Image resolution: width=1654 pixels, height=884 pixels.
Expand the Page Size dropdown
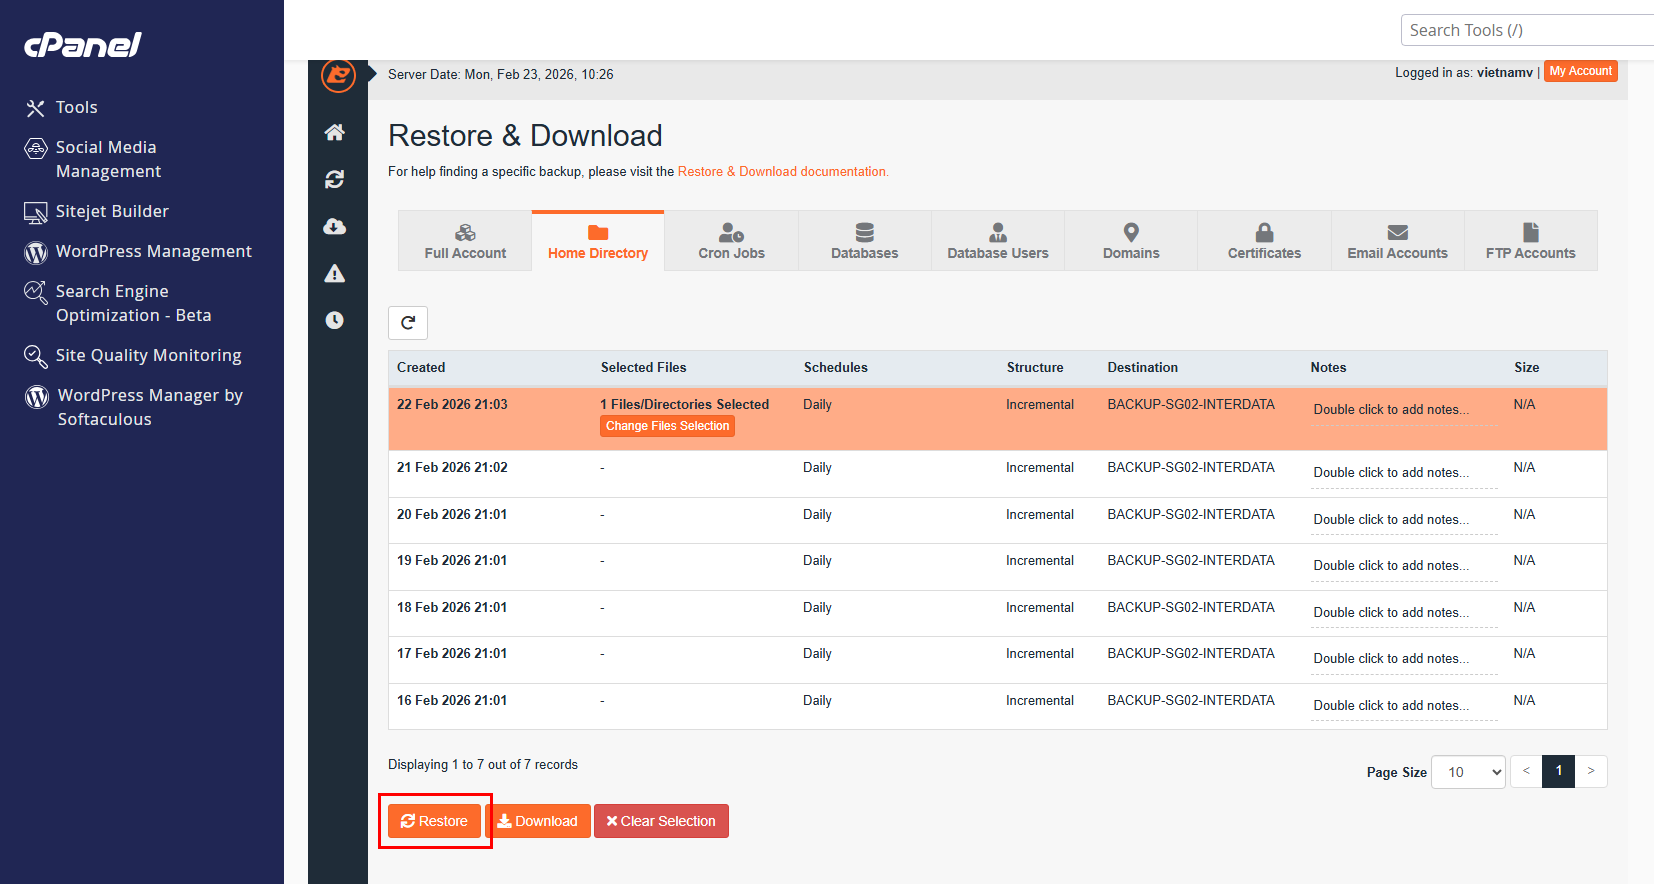(x=1468, y=772)
